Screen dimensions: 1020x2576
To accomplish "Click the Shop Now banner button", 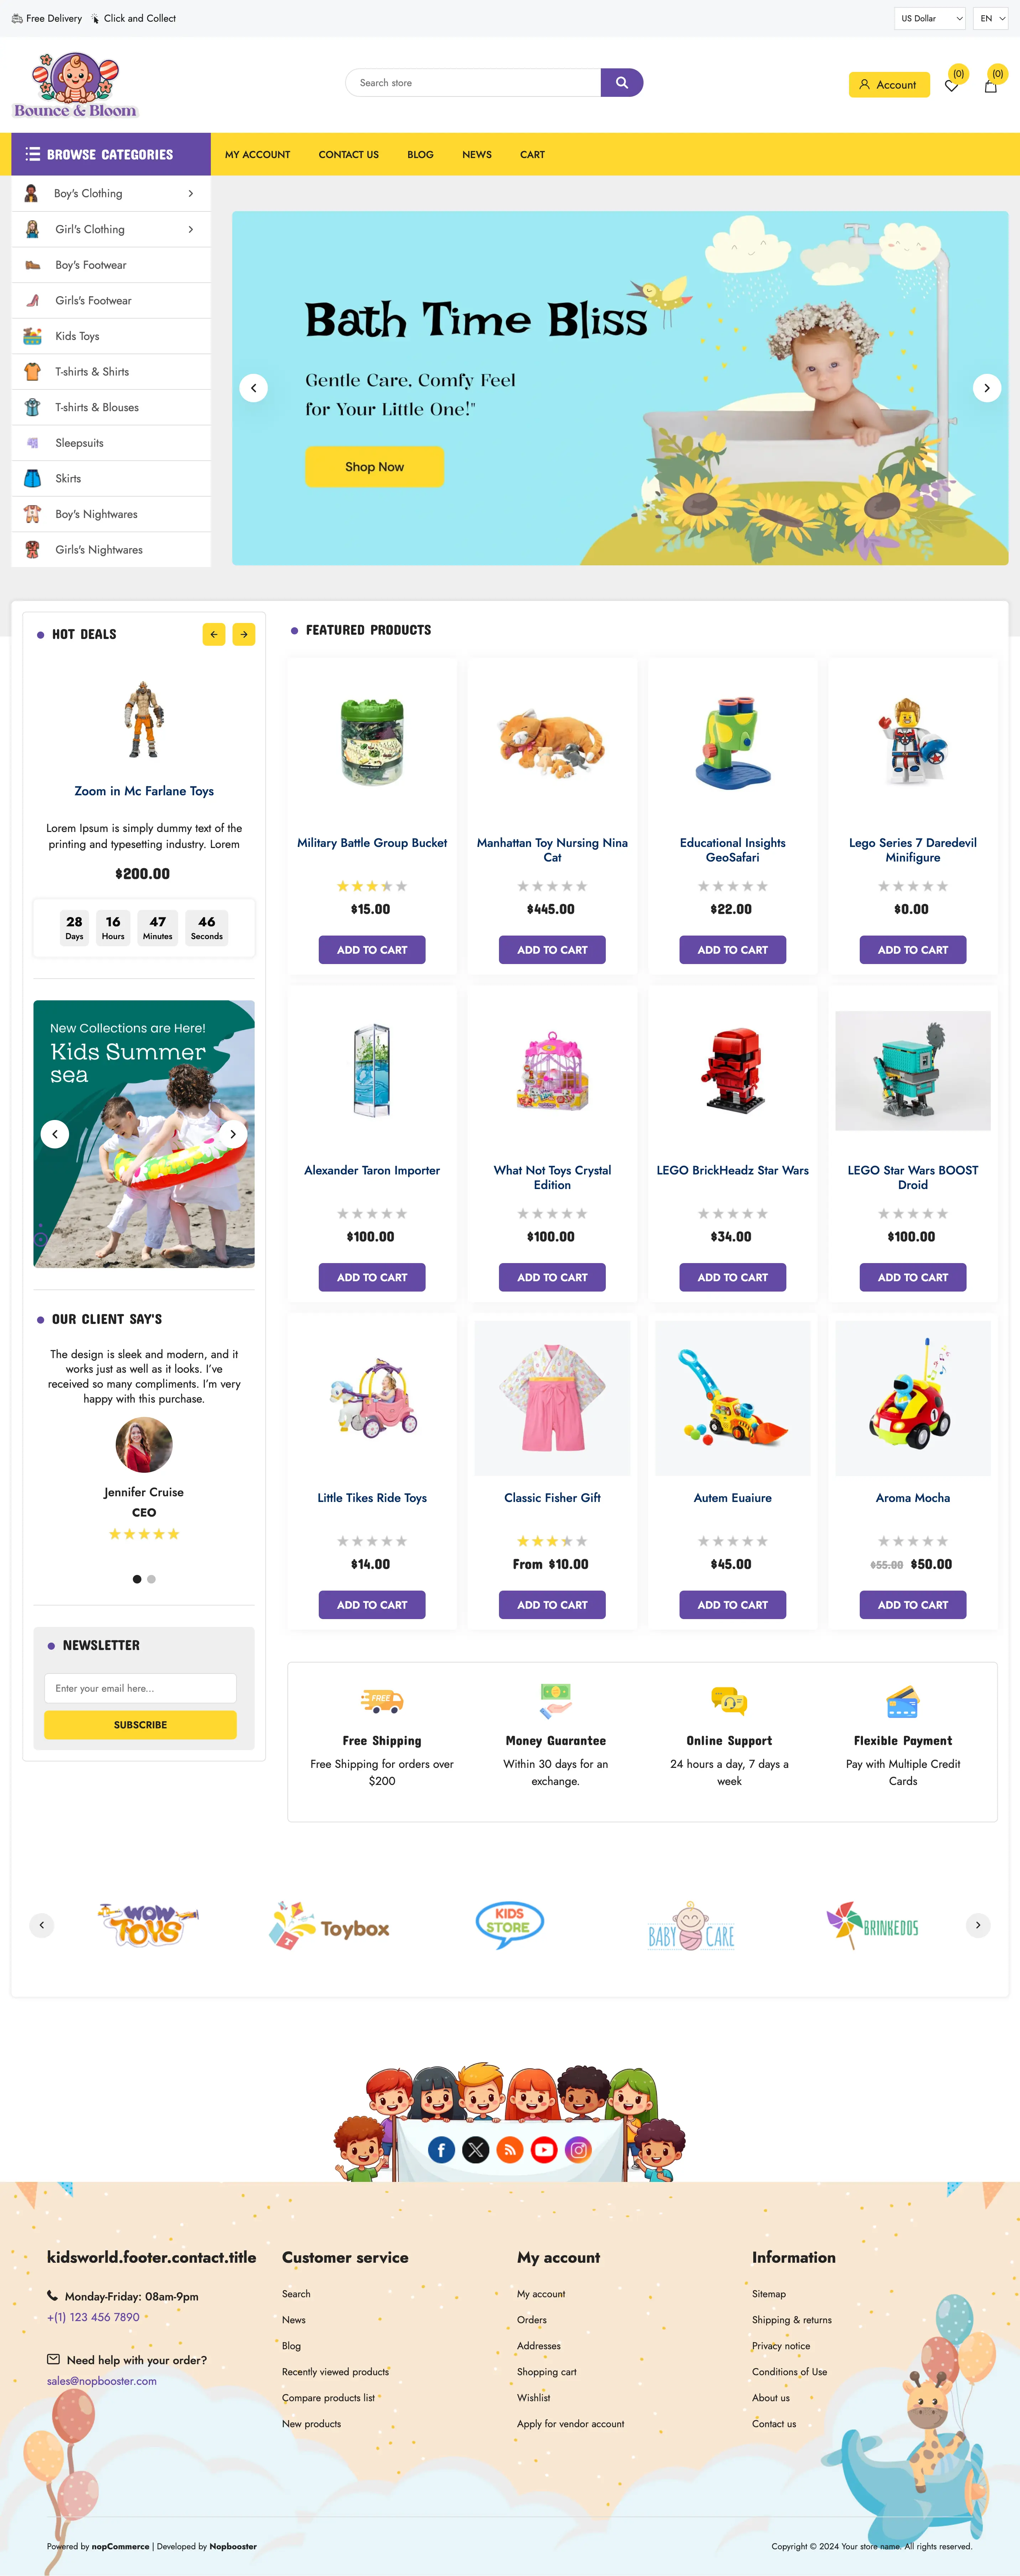I will [x=374, y=467].
